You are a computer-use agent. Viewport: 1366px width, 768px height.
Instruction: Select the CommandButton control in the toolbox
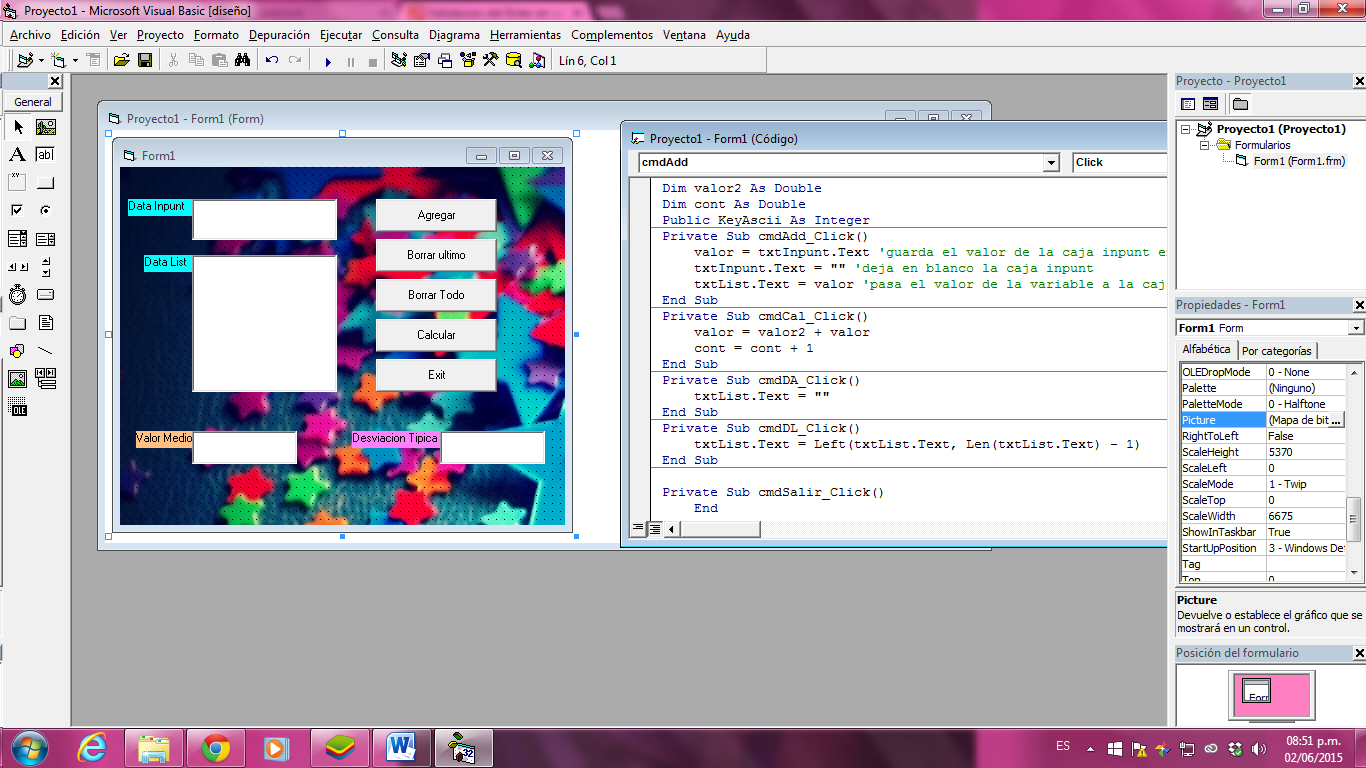47,180
